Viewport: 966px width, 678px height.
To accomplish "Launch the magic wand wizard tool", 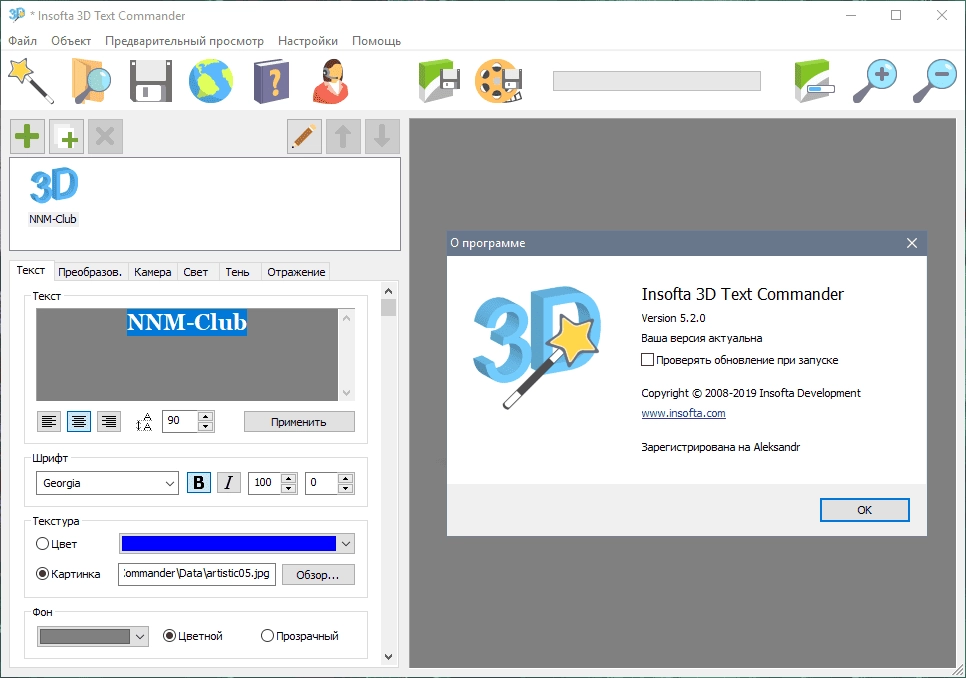I will (x=31, y=81).
